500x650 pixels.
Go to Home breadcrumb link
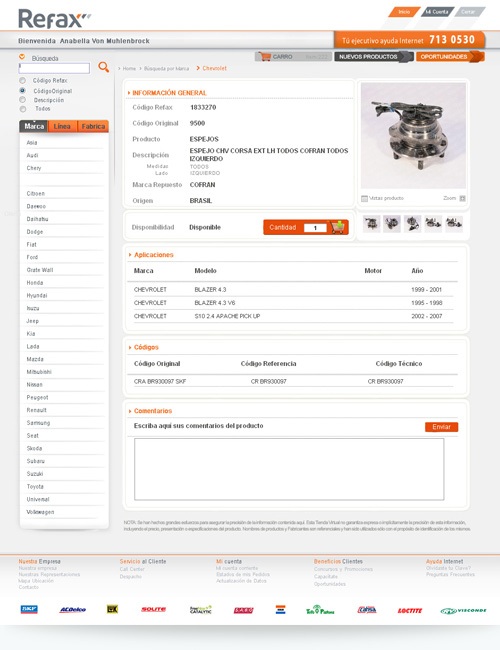(x=129, y=68)
